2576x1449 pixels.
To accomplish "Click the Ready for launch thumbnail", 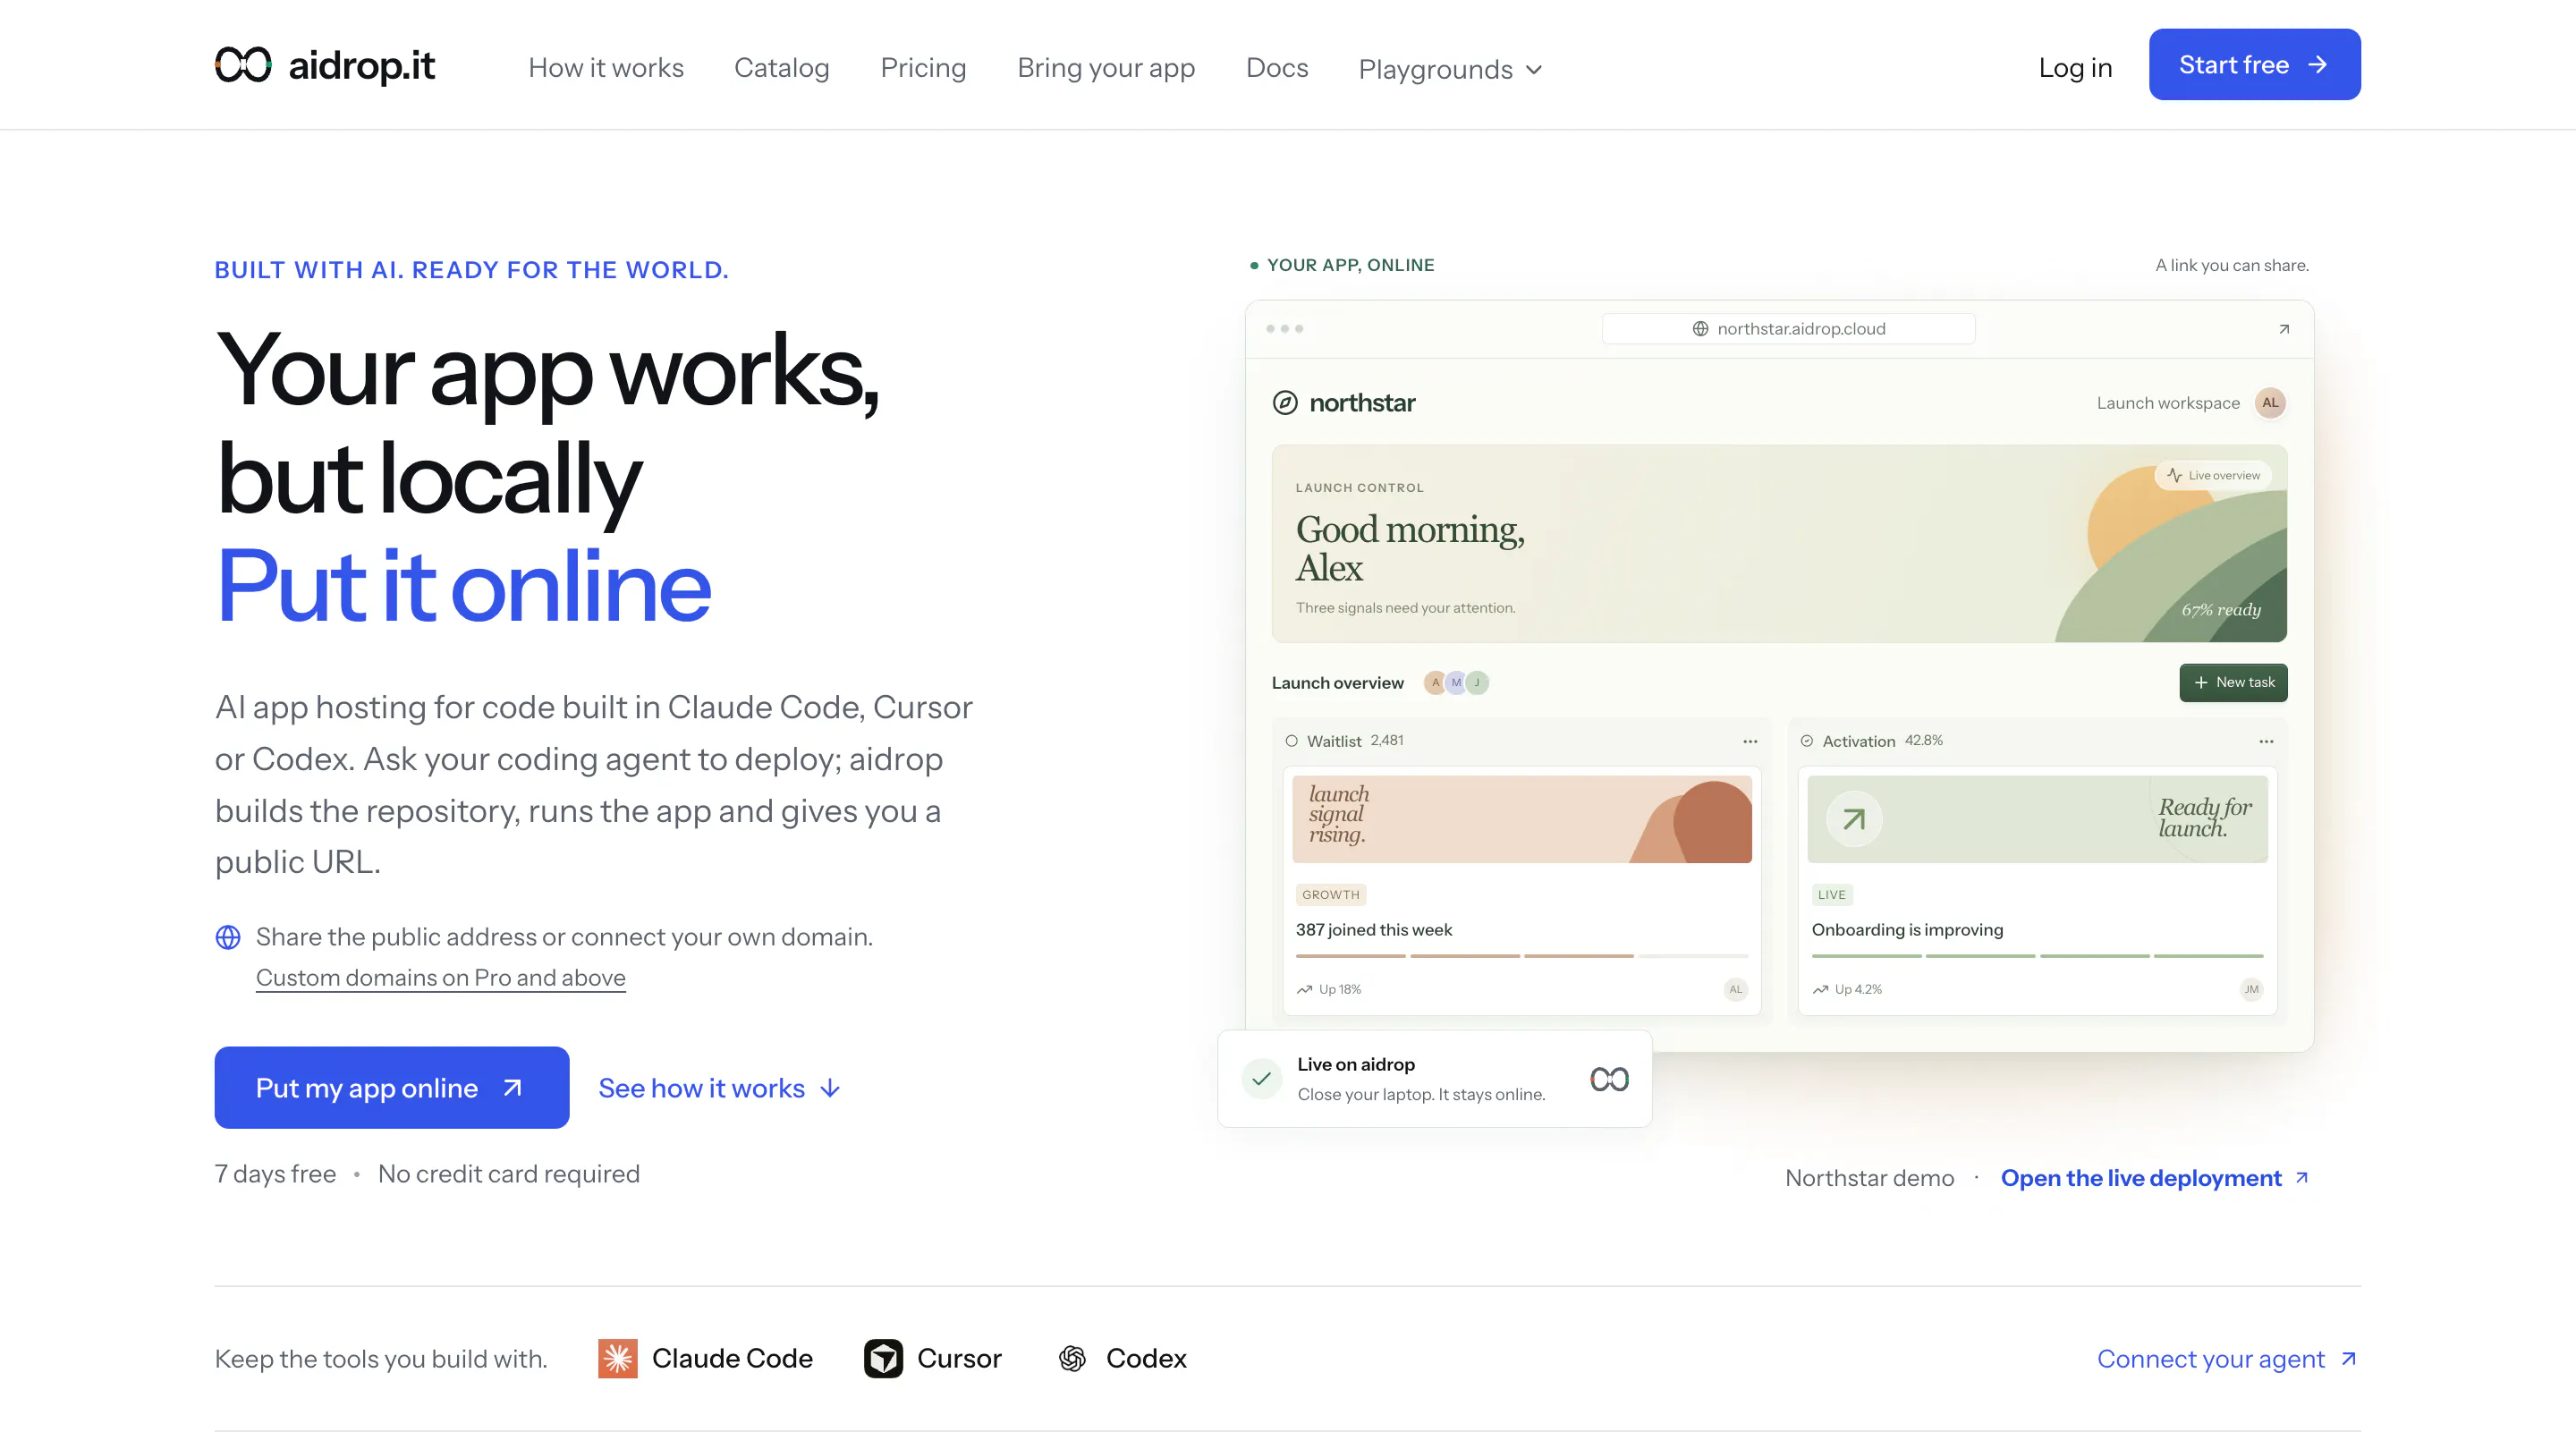I will tap(2037, 819).
